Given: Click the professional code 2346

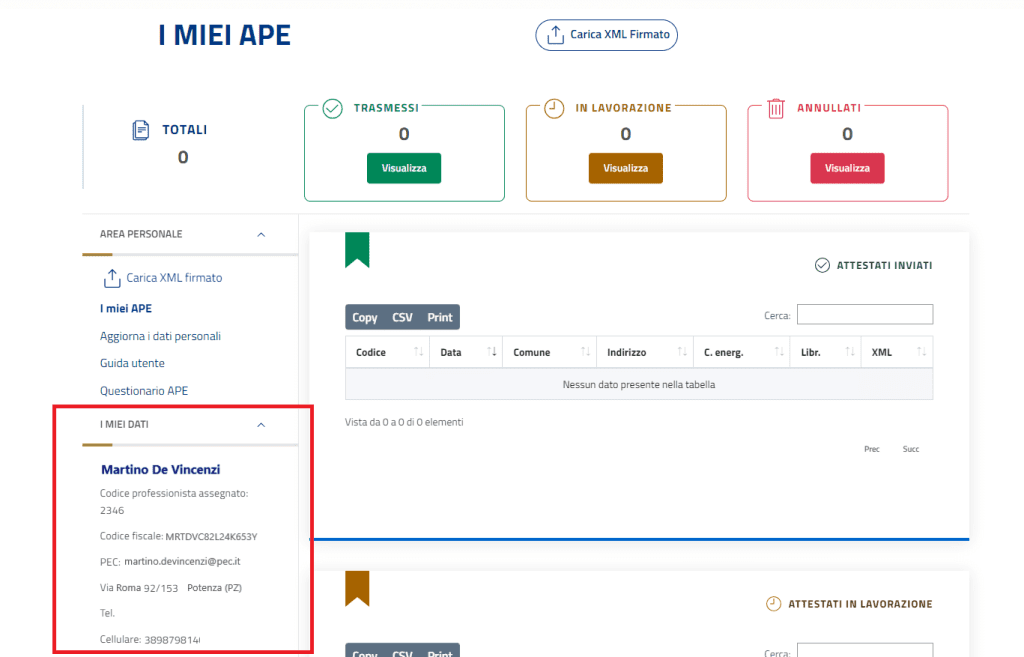Looking at the screenshot, I should [x=112, y=511].
